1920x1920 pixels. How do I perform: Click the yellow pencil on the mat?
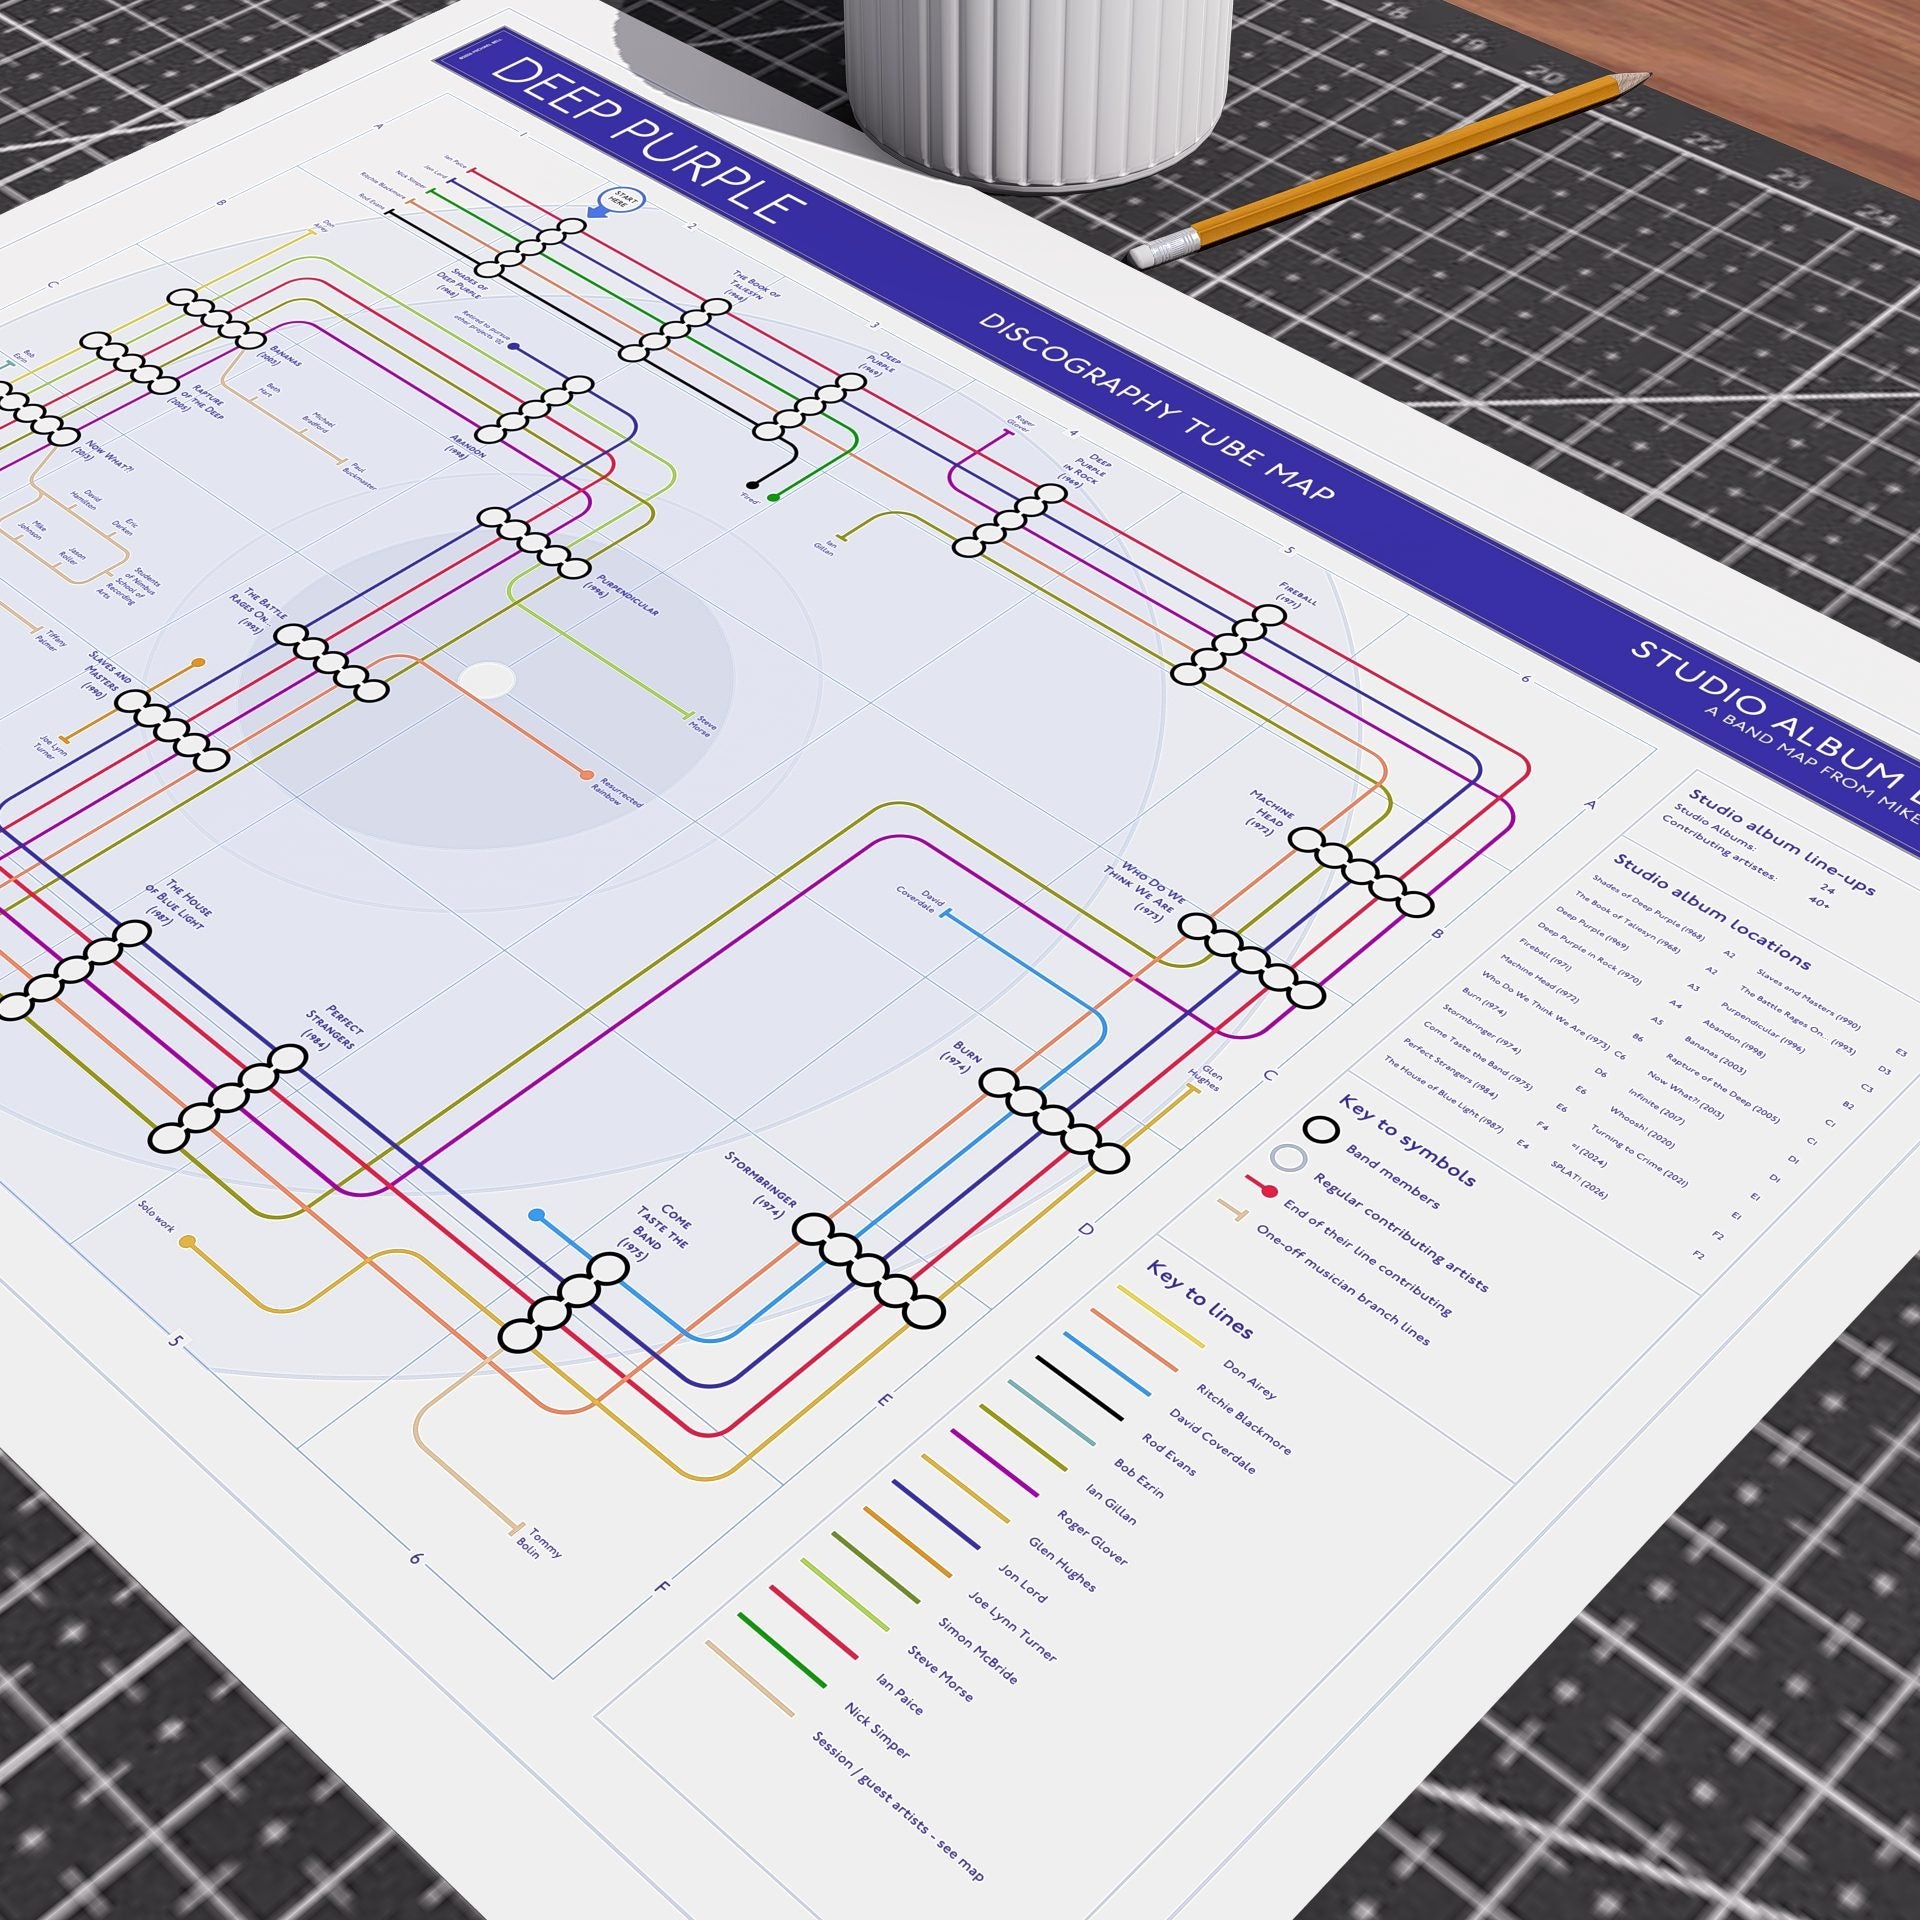pyautogui.click(x=1389, y=170)
